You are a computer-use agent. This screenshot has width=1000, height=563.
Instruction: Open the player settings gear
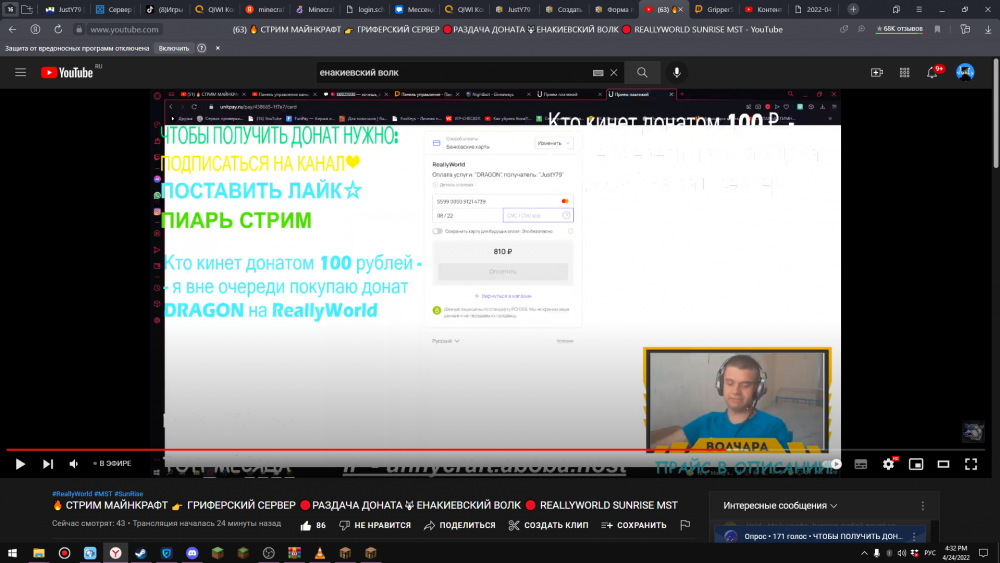point(888,464)
